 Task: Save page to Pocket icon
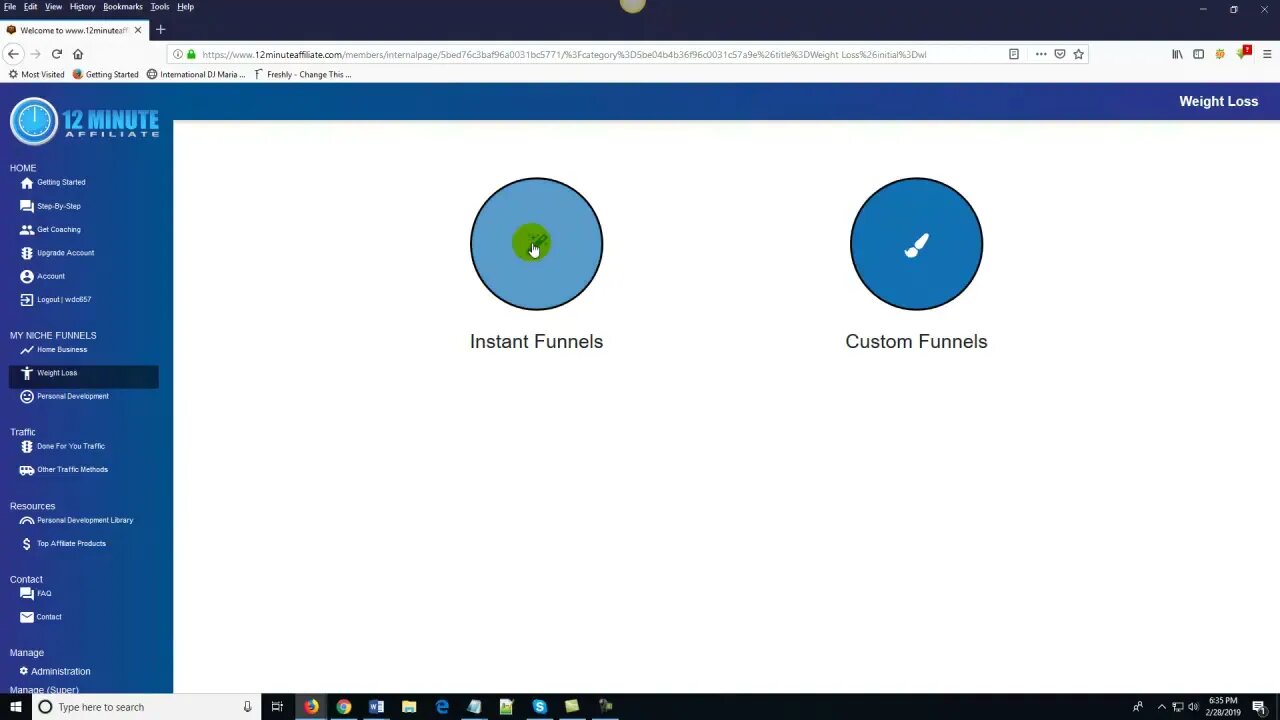[1060, 54]
